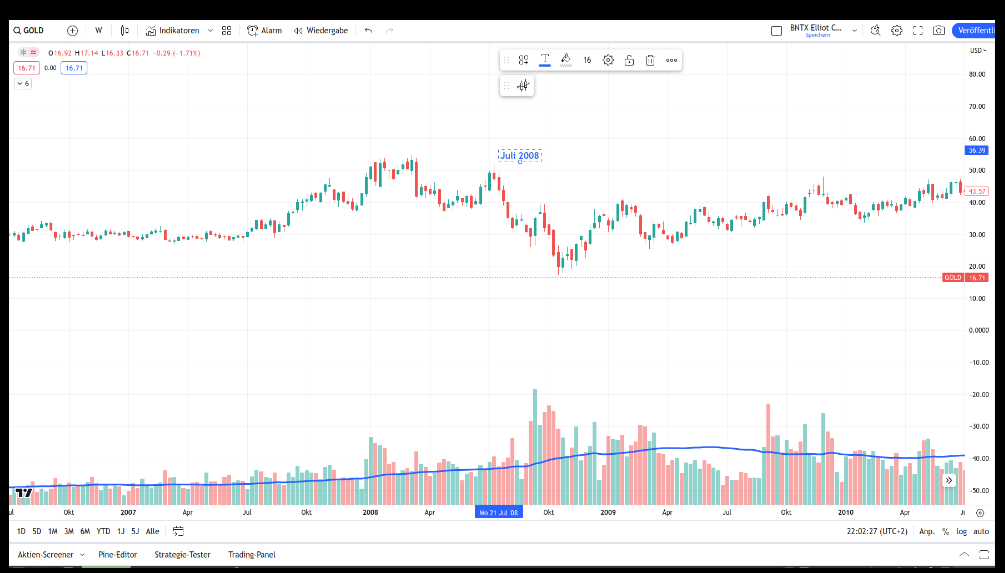Expand the collapsed indicator legend arrow
This screenshot has width=1005, height=573.
click(x=23, y=83)
